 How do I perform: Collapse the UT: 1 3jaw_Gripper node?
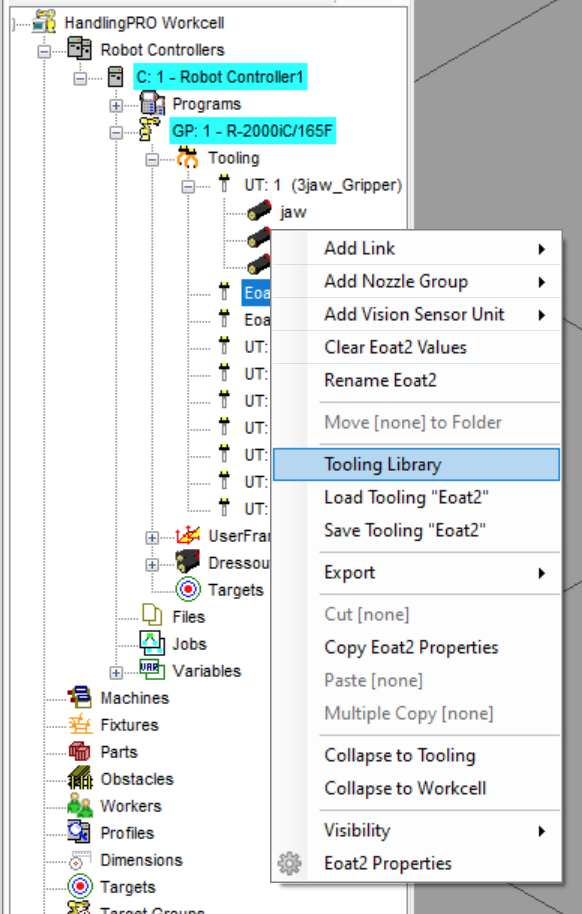[188, 187]
